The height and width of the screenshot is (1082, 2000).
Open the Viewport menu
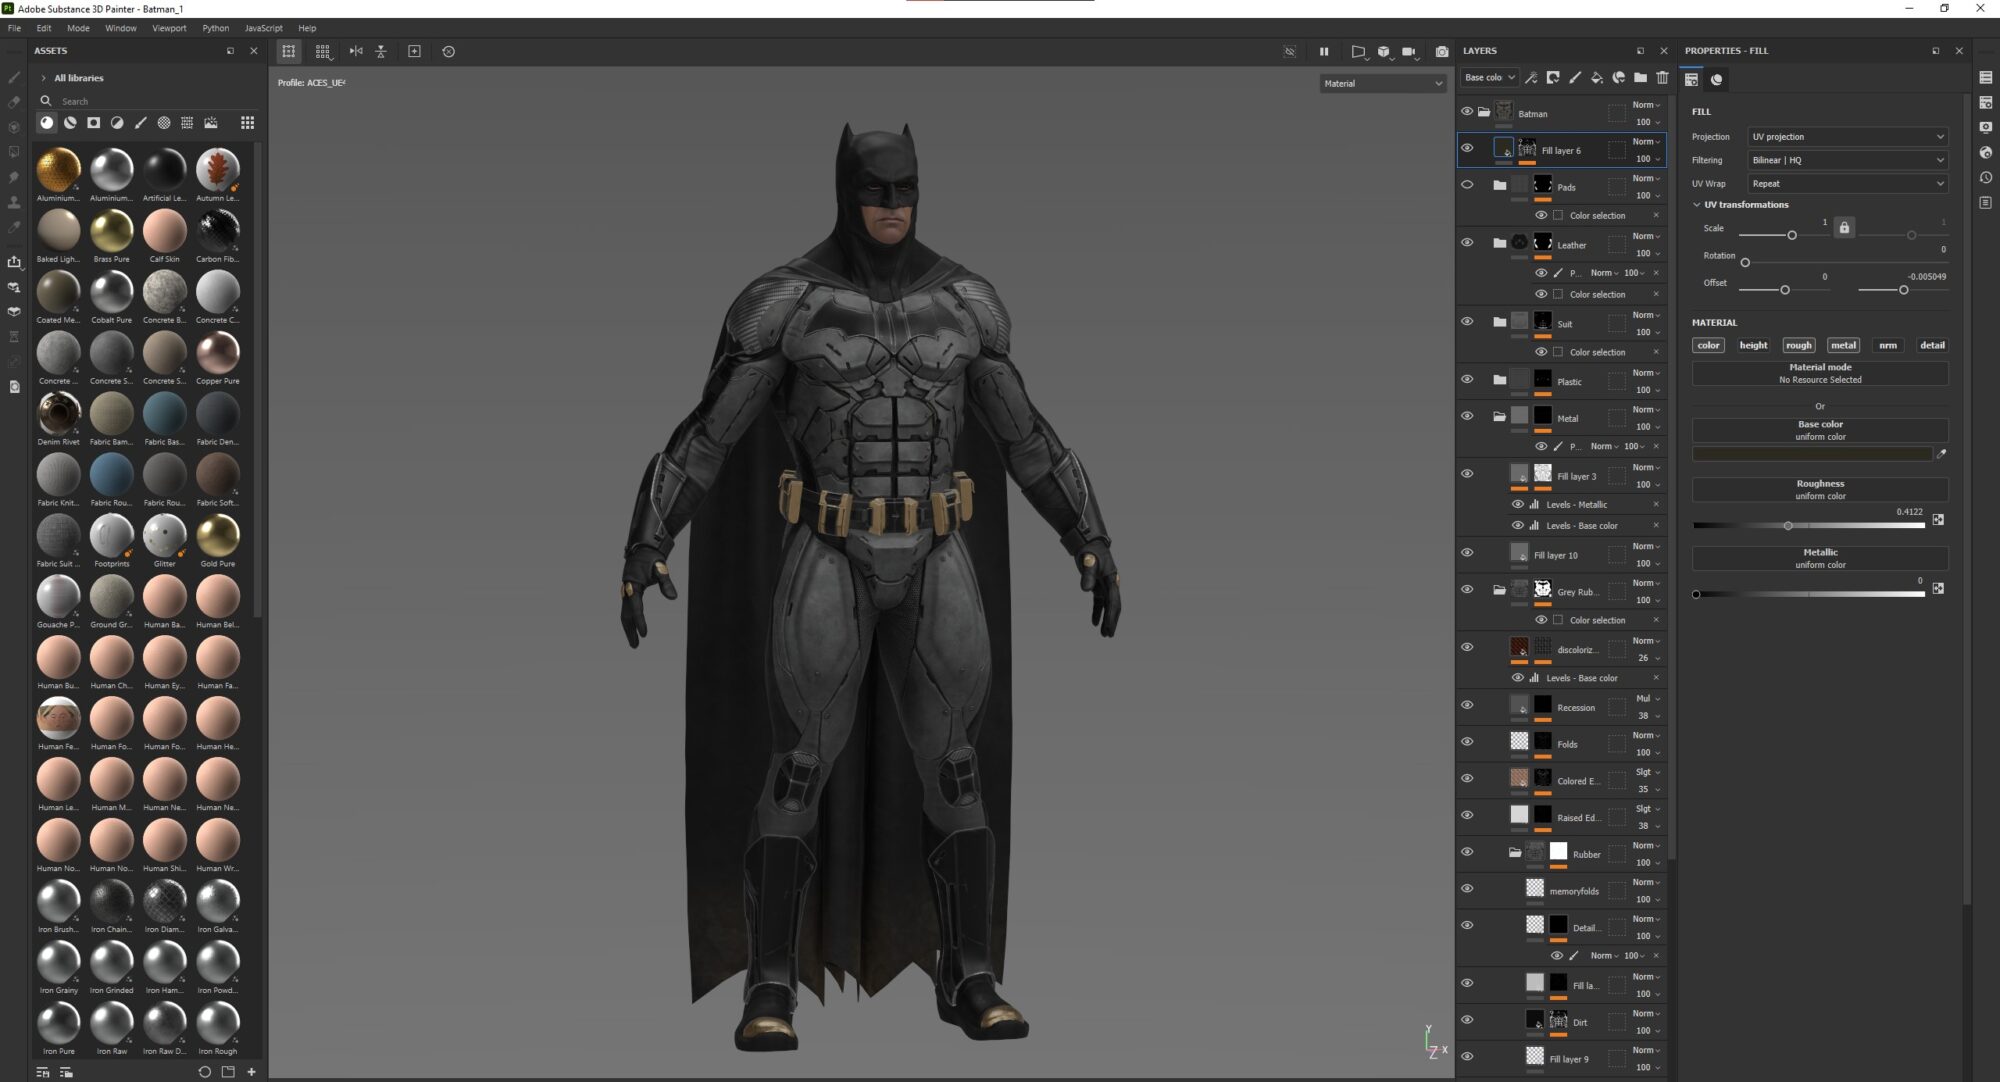tap(169, 28)
